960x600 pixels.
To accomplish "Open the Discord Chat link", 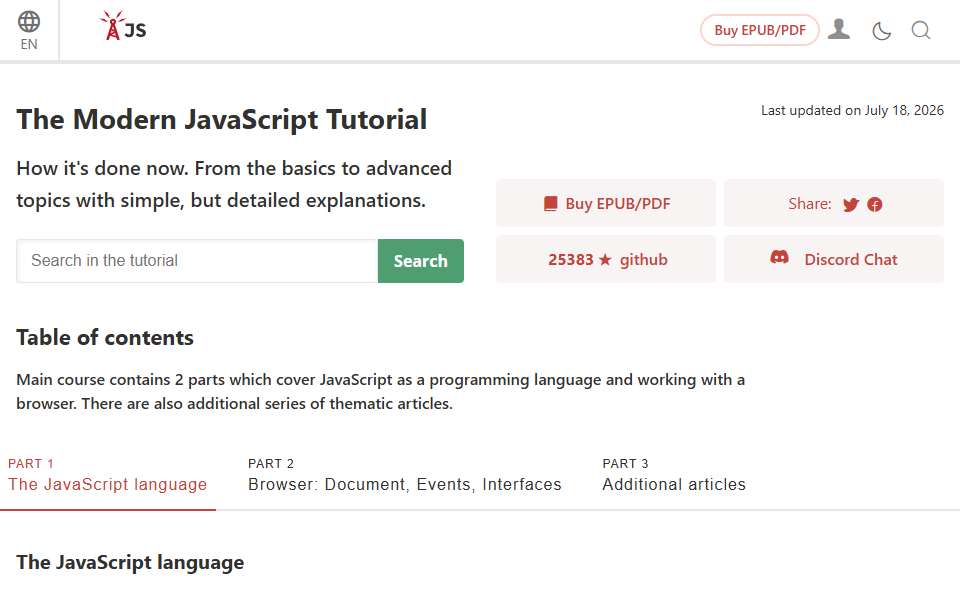I will (834, 260).
